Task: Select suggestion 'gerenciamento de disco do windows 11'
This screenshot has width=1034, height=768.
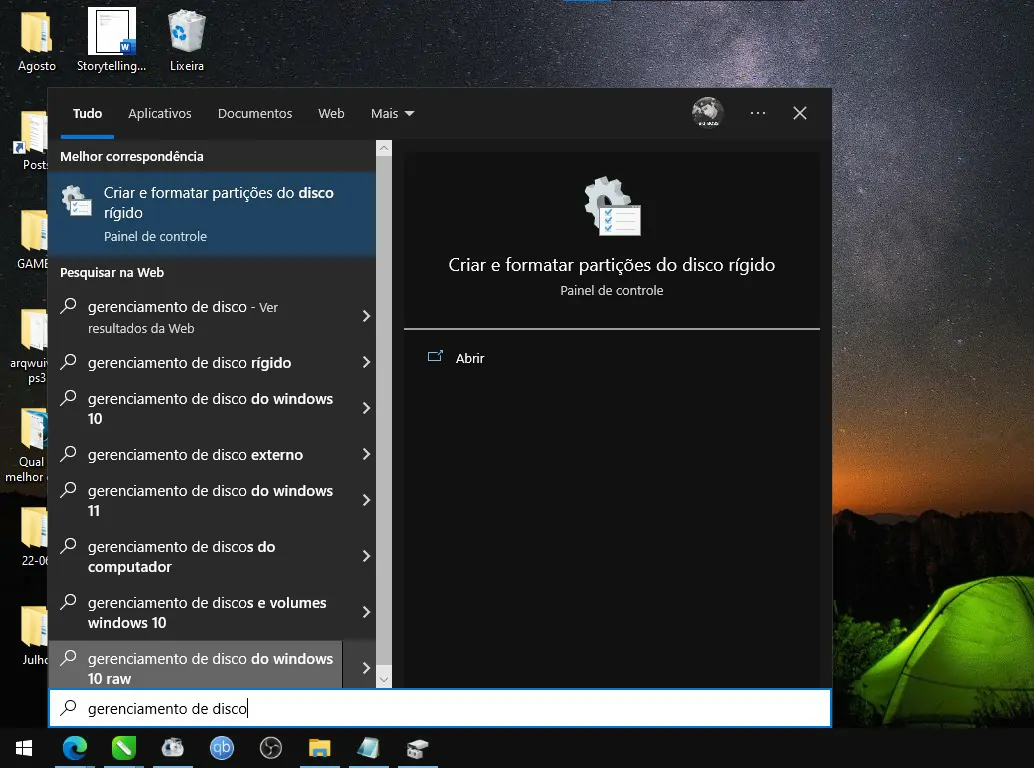Action: tap(197, 500)
